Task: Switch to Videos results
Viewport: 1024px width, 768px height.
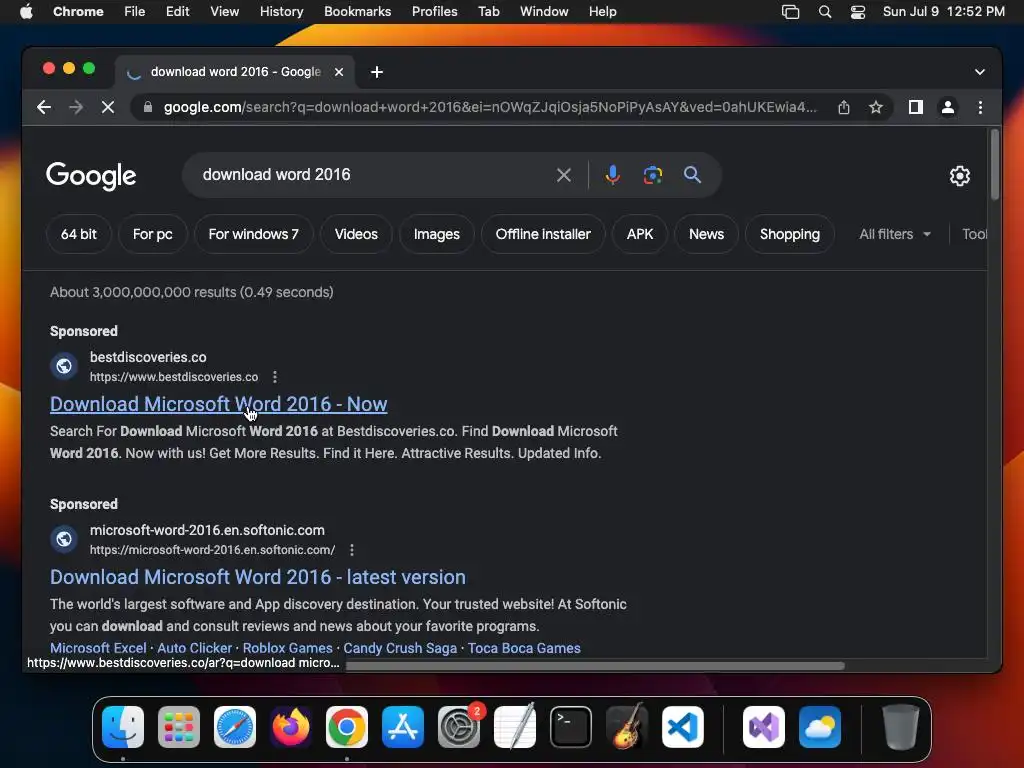Action: [356, 234]
